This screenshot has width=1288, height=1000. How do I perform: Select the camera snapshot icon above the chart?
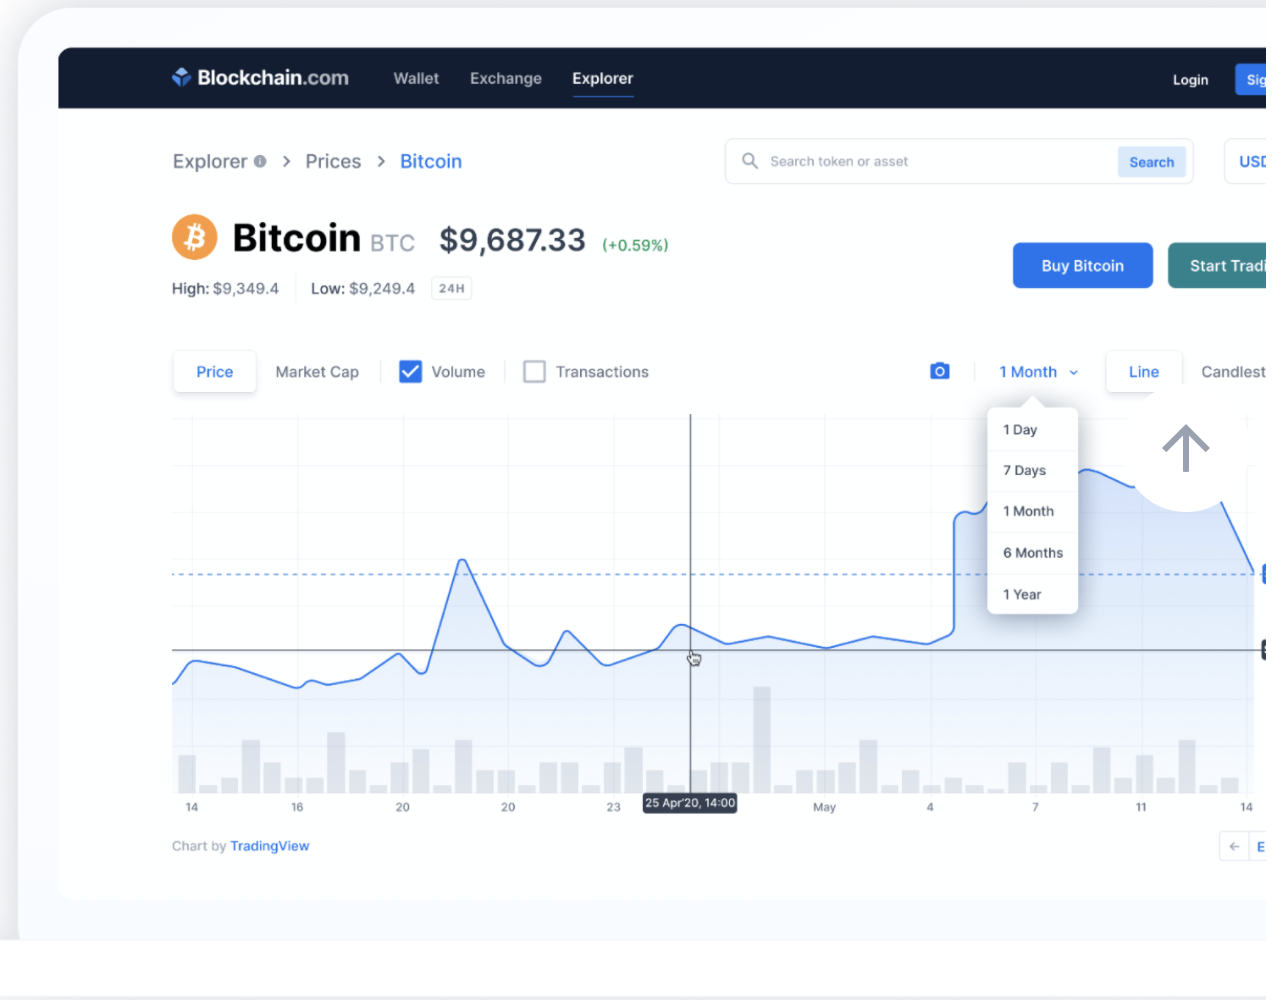click(939, 370)
